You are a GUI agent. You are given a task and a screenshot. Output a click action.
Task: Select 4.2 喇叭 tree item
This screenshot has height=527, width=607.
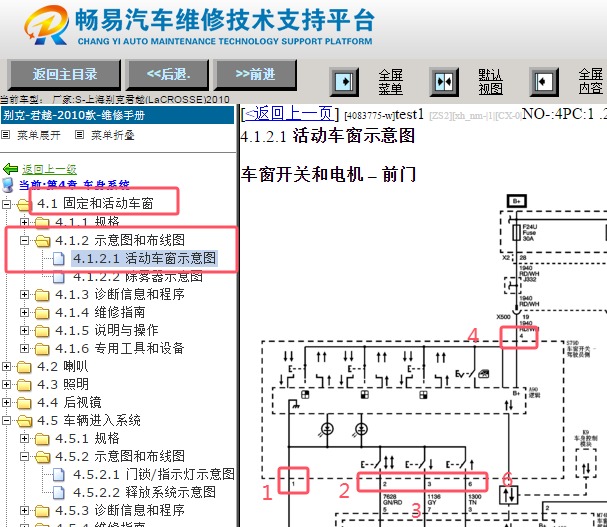63,366
